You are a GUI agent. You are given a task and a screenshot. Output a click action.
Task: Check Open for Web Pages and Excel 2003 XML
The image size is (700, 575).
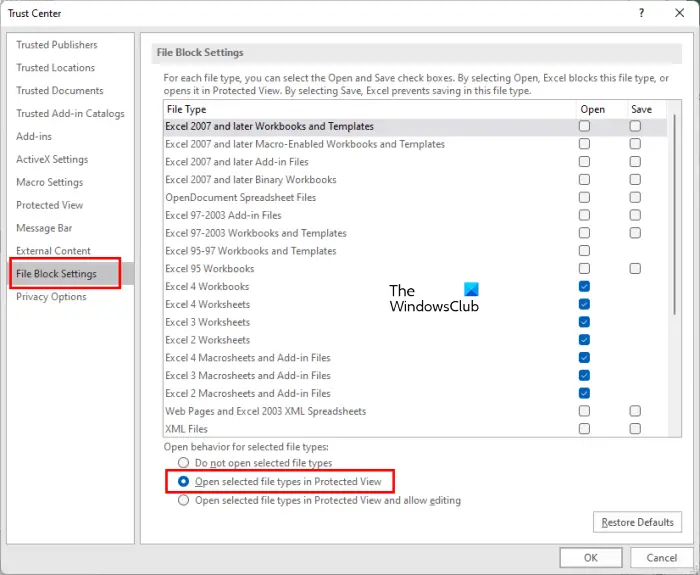[584, 411]
